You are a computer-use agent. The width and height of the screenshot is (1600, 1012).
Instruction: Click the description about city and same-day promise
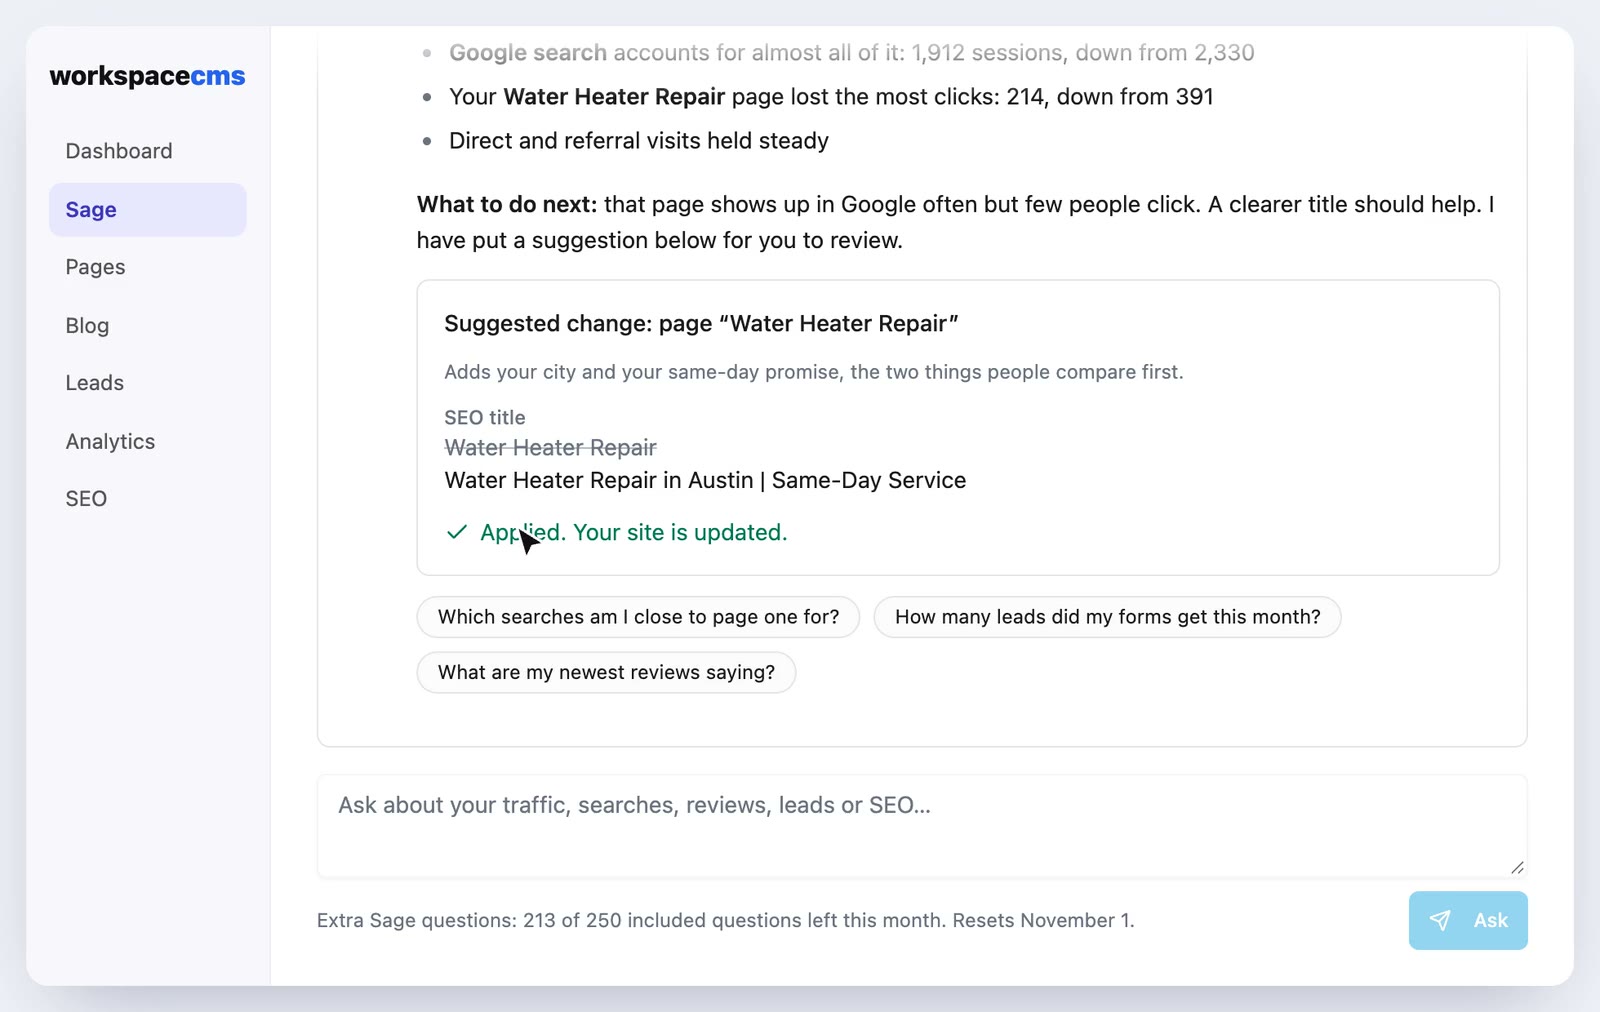(814, 372)
